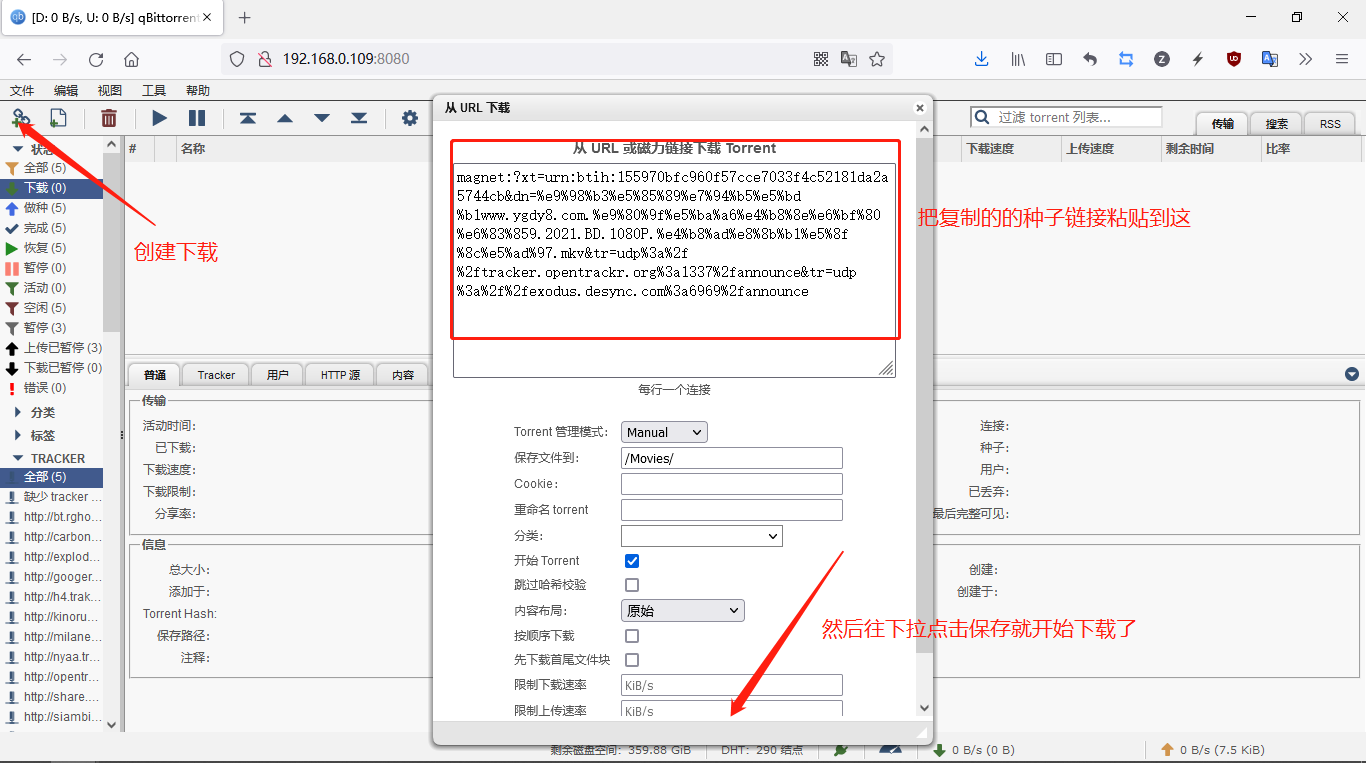Switch to the 内容 tab
Image resolution: width=1366 pixels, height=763 pixels.
[x=403, y=375]
